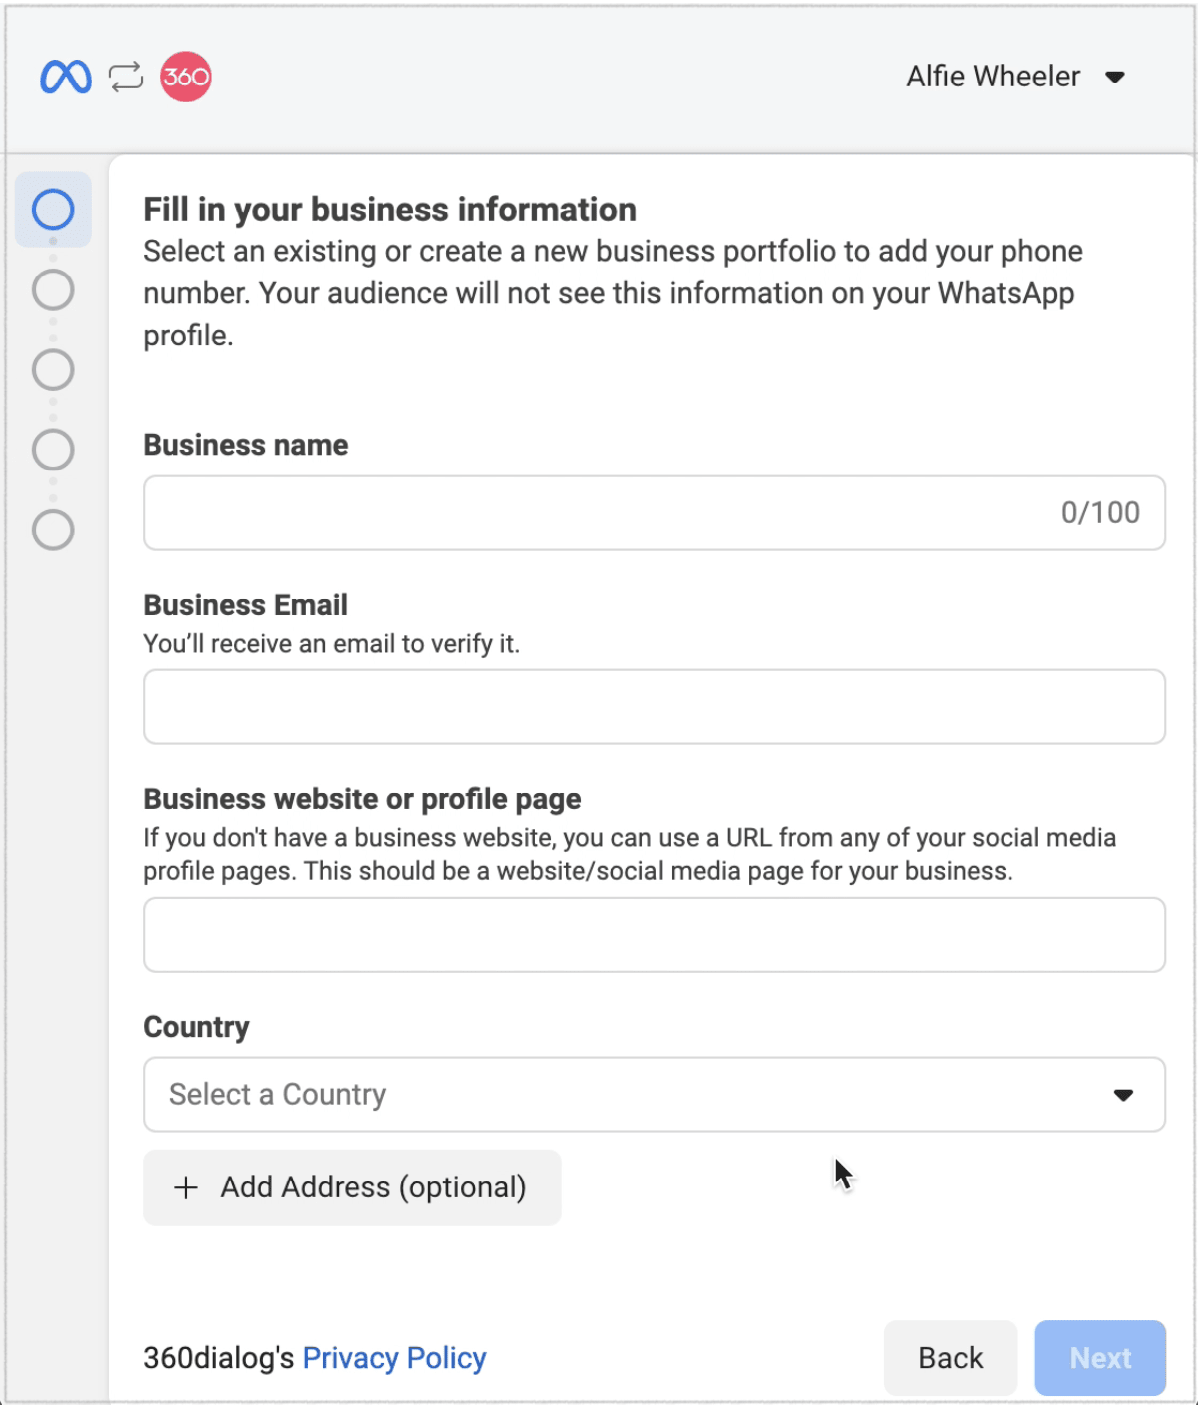The image size is (1202, 1410).
Task: Open the 360dialog Privacy Policy link
Action: click(x=394, y=1358)
